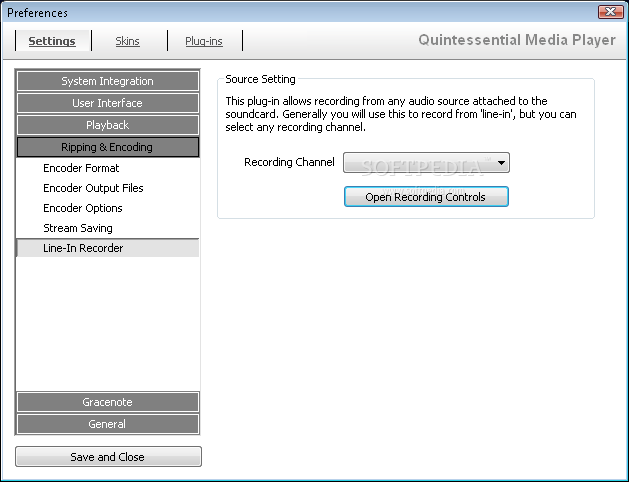Select Encoder Output Files item
This screenshot has height=482, width=629.
(108, 188)
